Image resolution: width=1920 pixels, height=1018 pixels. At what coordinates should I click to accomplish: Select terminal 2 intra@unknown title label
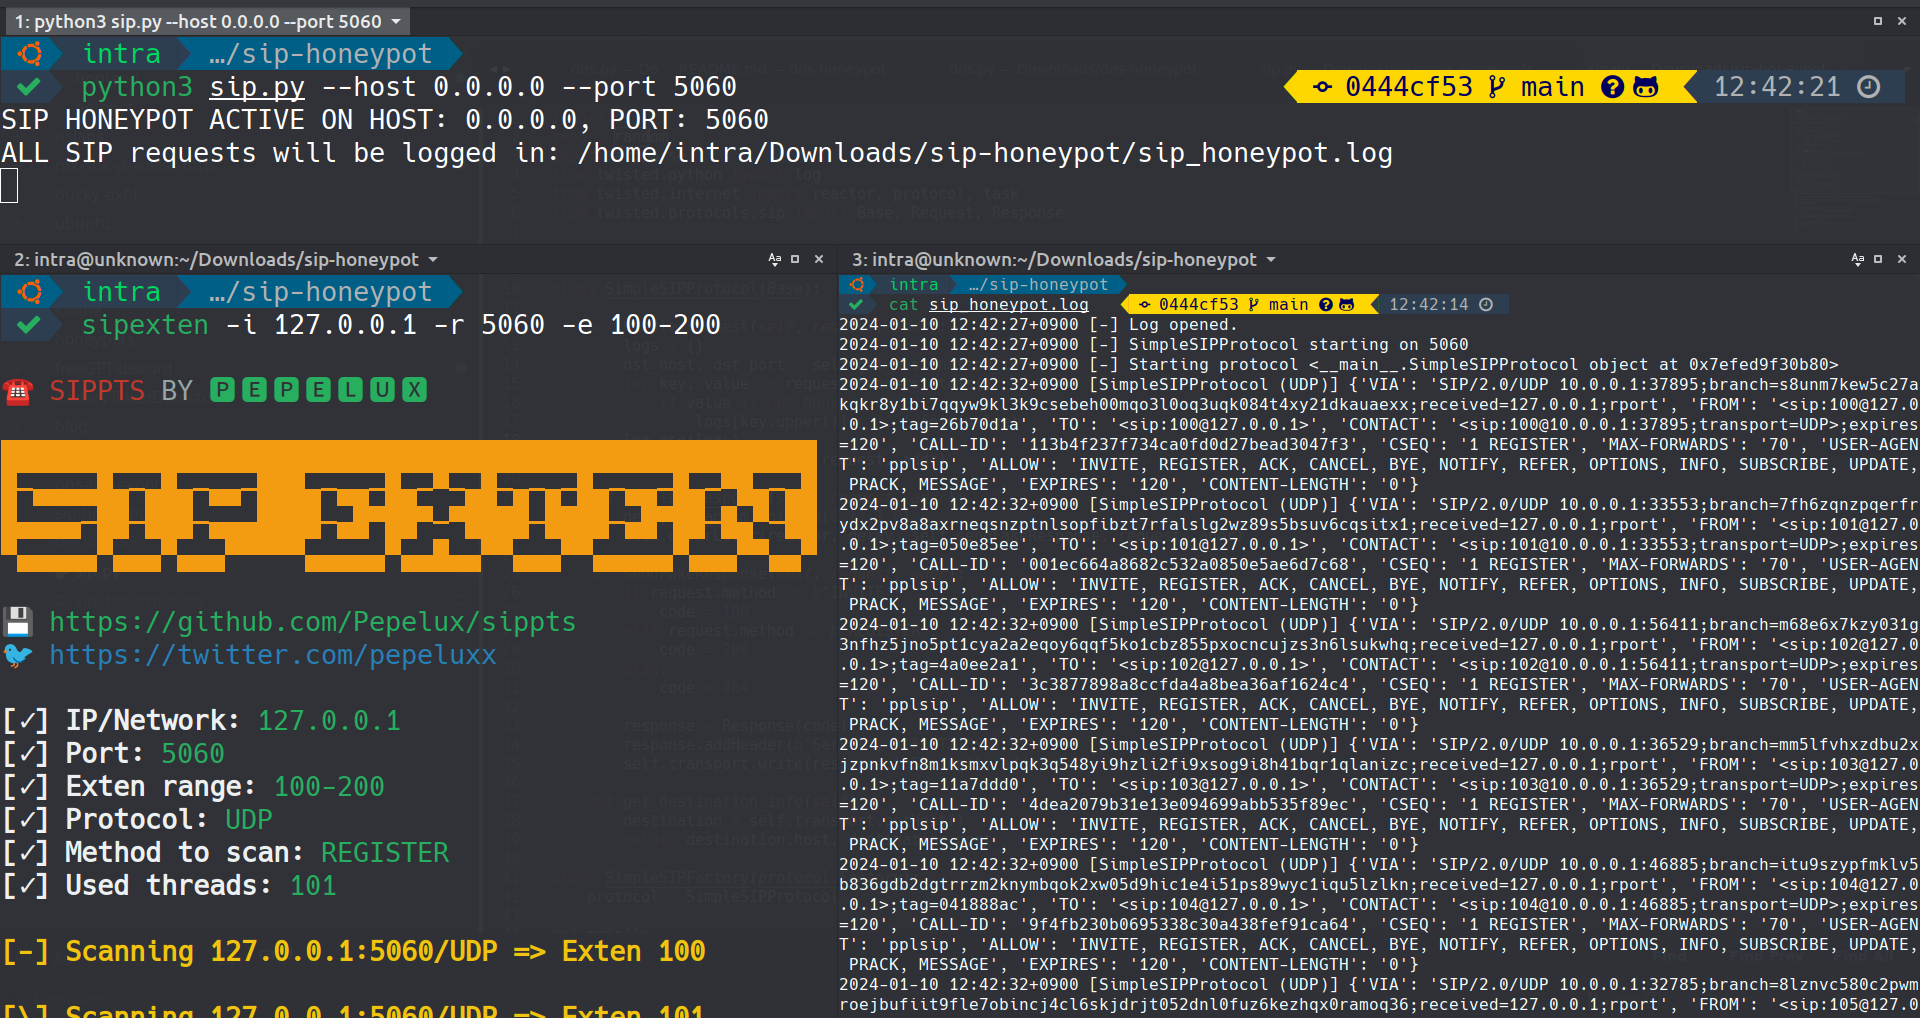click(216, 259)
